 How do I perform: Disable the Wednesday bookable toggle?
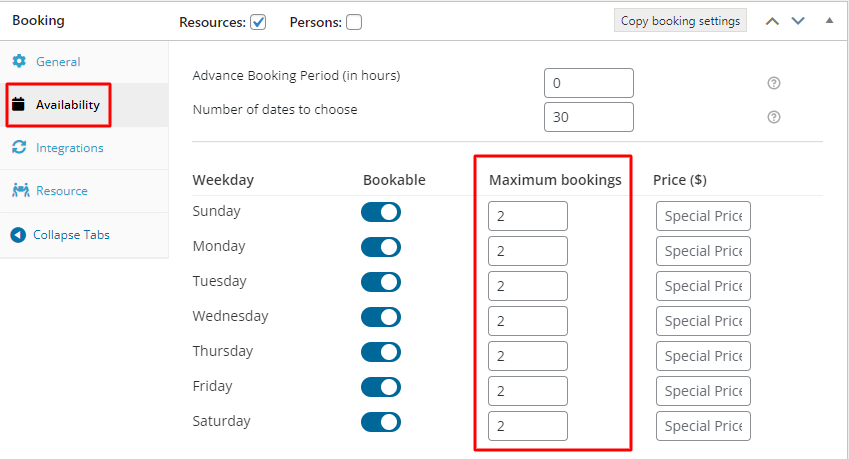click(x=381, y=317)
